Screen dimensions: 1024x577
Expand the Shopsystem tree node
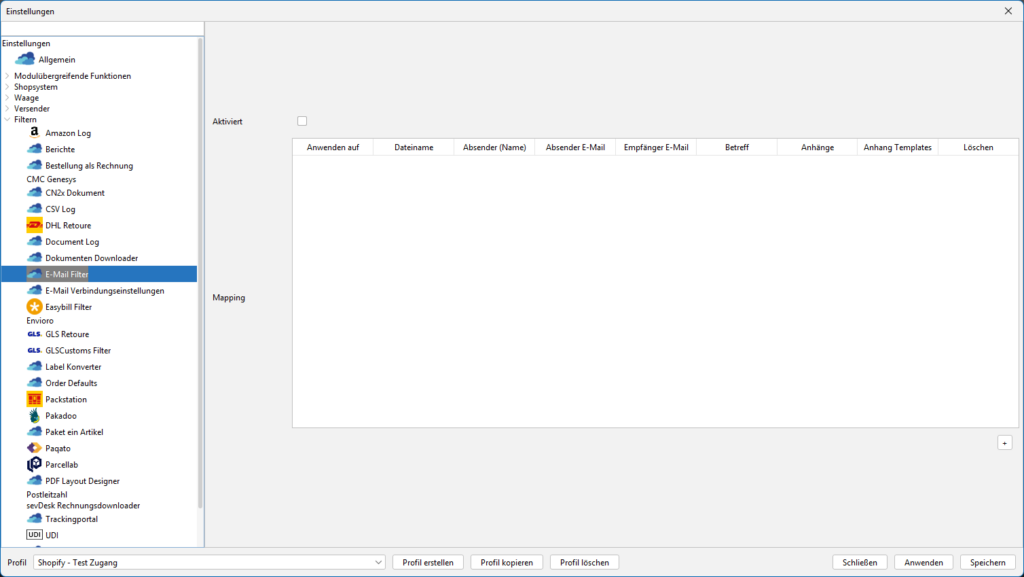point(7,87)
